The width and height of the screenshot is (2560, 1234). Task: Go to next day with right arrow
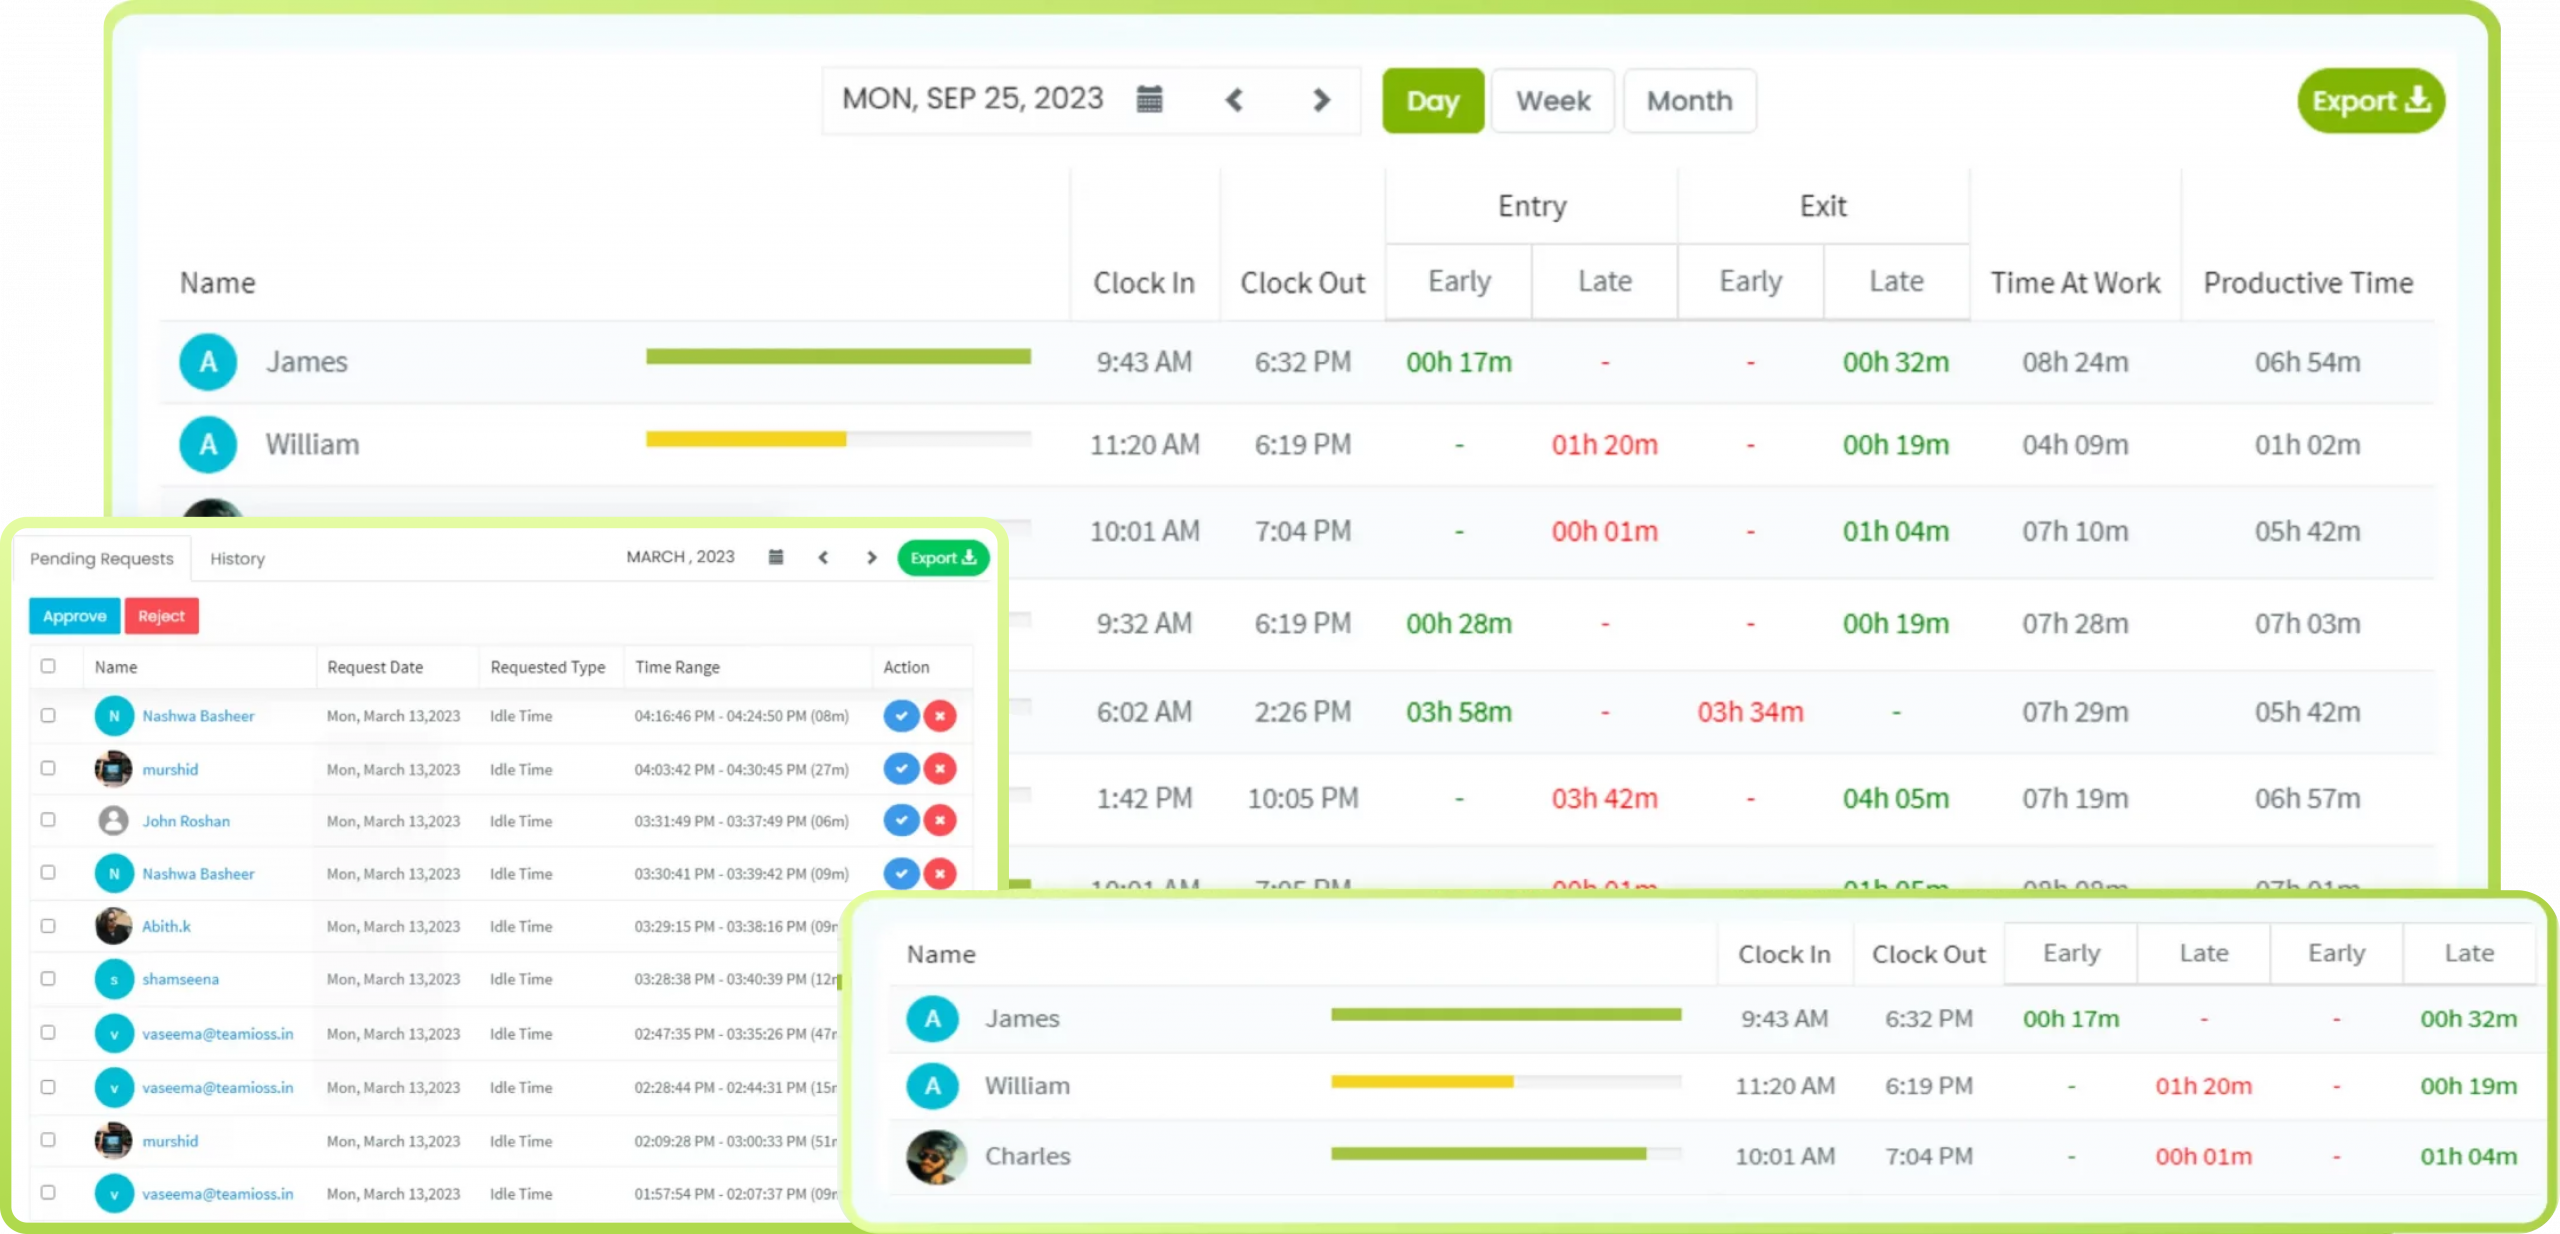tap(1321, 100)
